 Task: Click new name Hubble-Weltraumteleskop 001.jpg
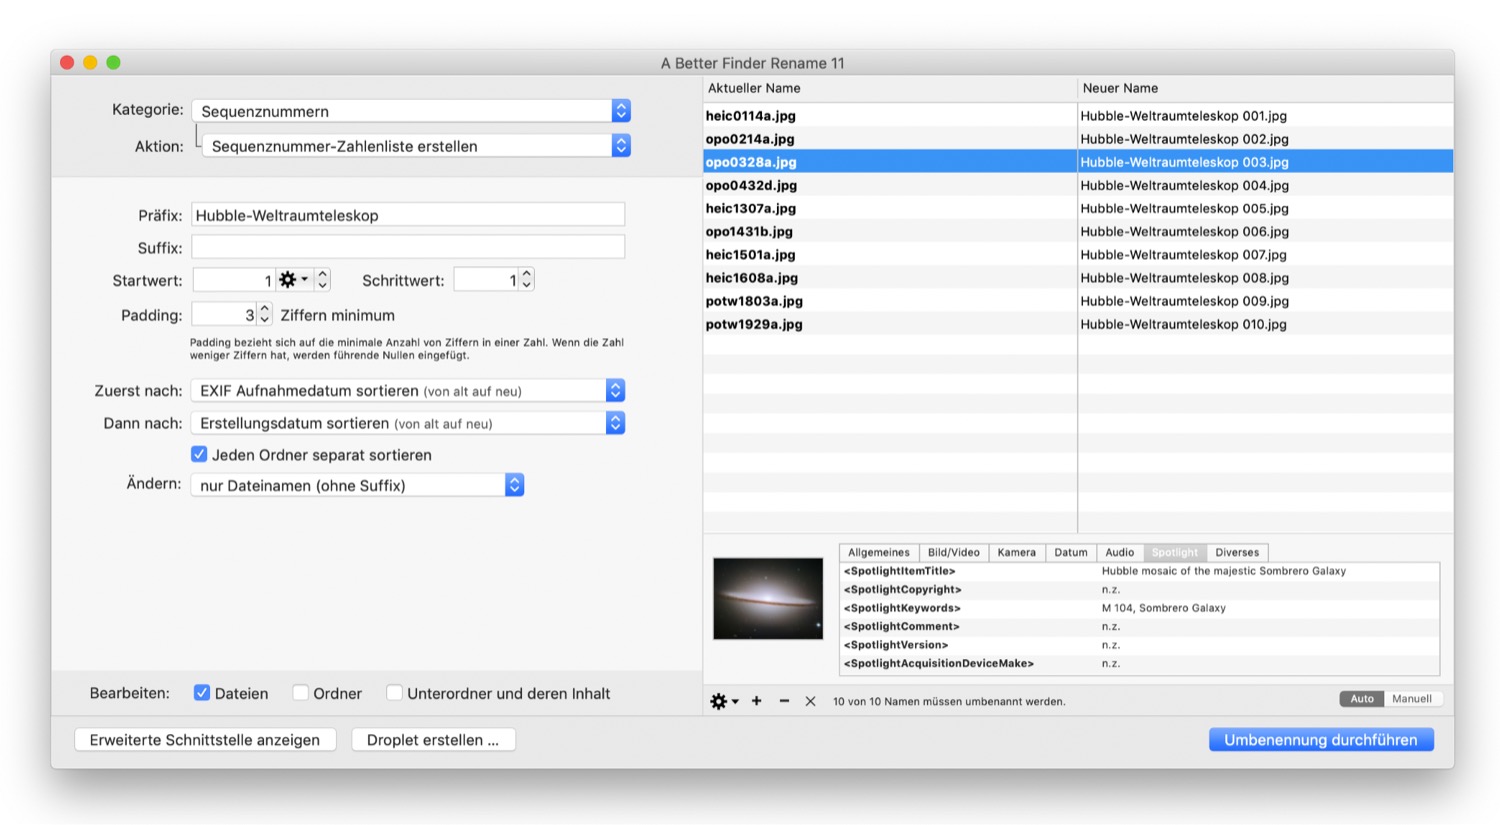click(1183, 116)
